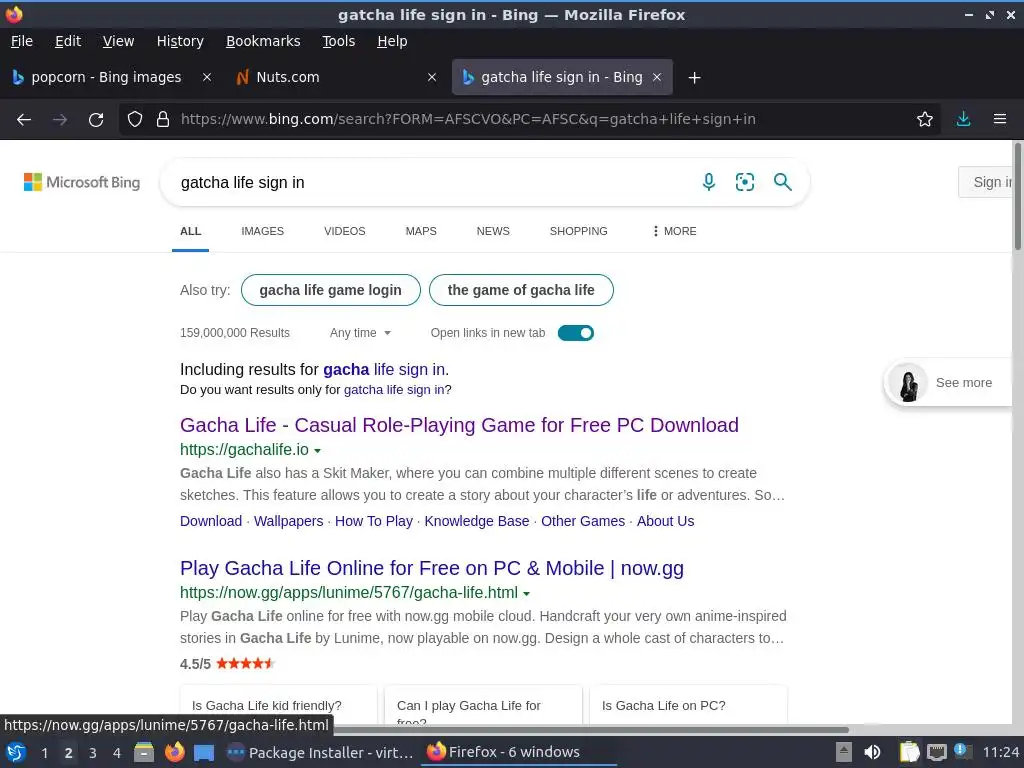
Task: Open Bing visual search camera icon
Action: [744, 182]
